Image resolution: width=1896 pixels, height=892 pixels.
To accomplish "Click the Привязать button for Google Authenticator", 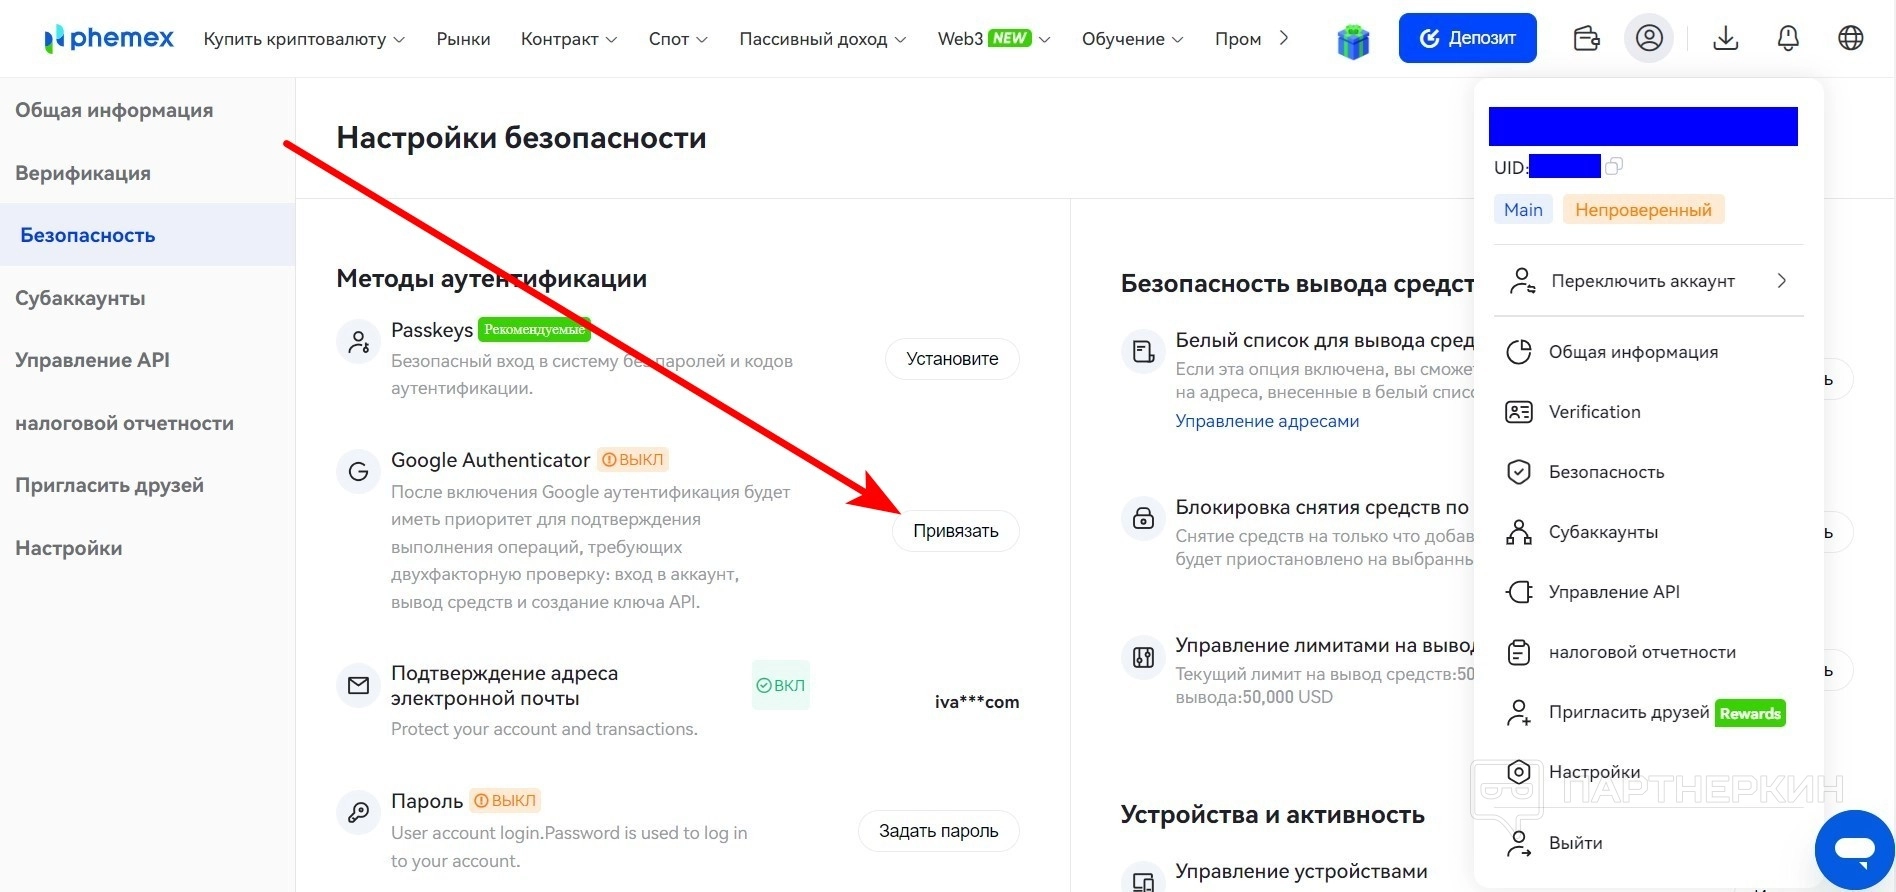I will [x=955, y=531].
